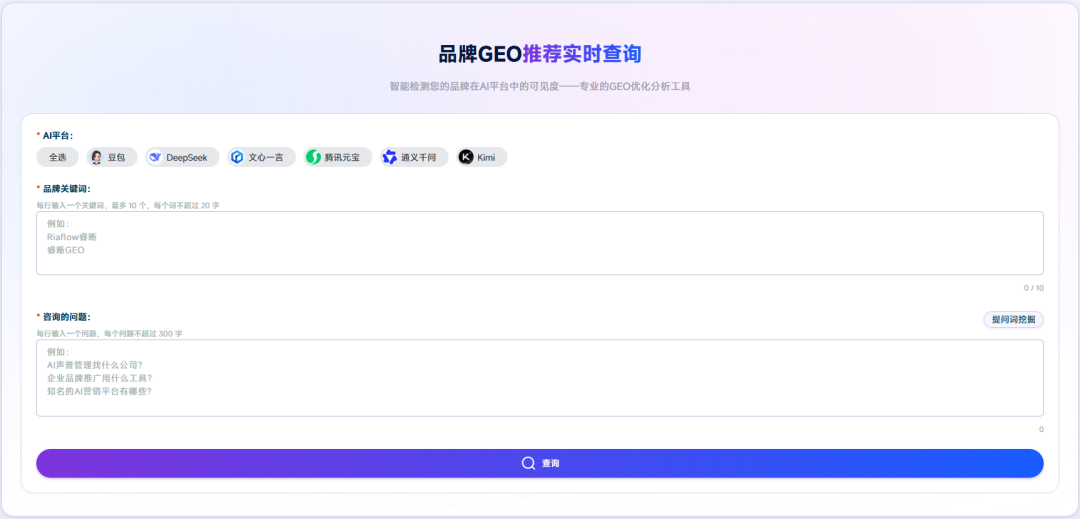Click the black Kimi K logo icon

point(466,157)
